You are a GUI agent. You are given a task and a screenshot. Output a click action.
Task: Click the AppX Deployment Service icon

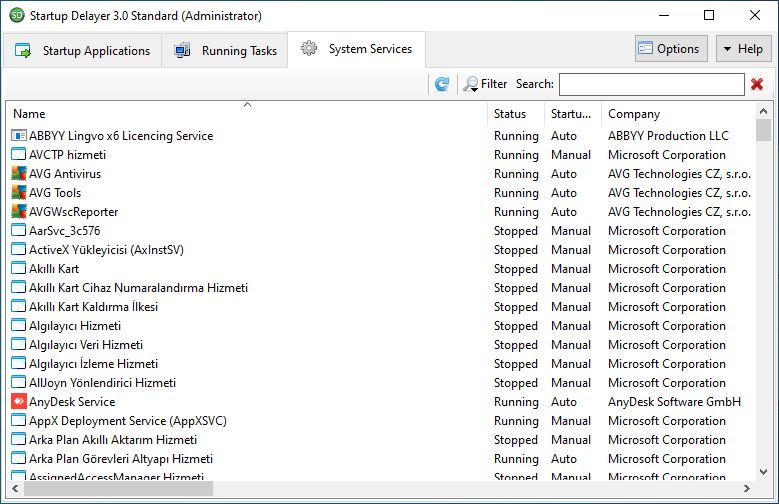[x=18, y=420]
